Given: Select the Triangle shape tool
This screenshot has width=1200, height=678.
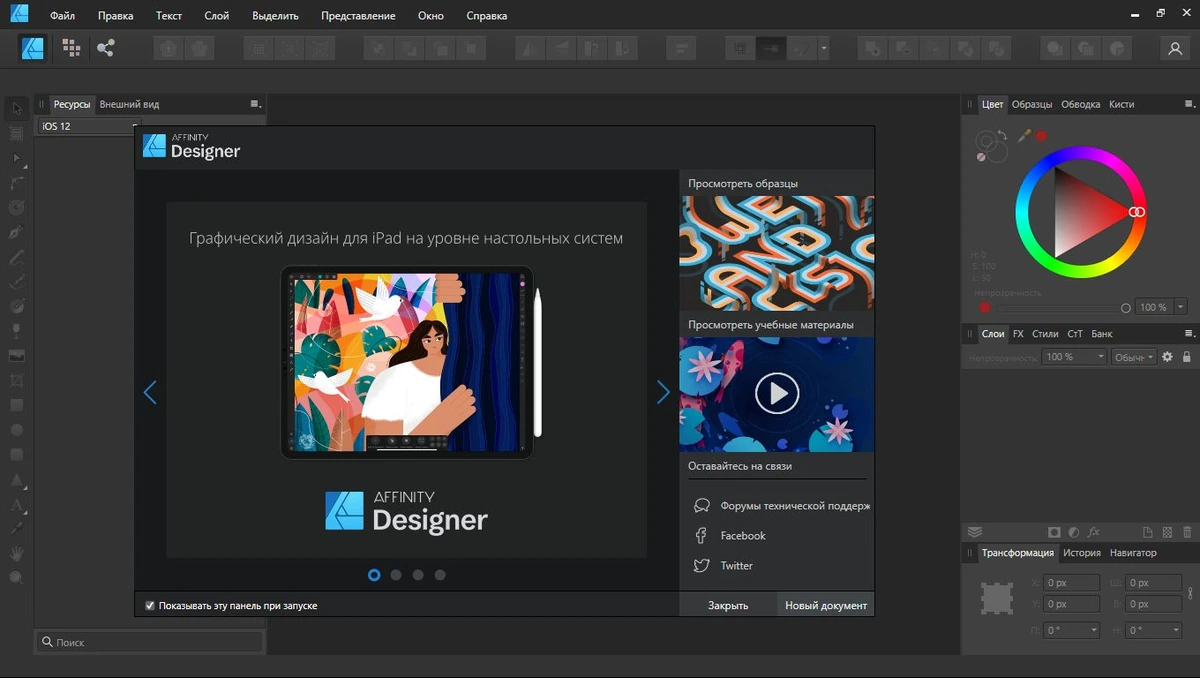Looking at the screenshot, I should (x=16, y=479).
